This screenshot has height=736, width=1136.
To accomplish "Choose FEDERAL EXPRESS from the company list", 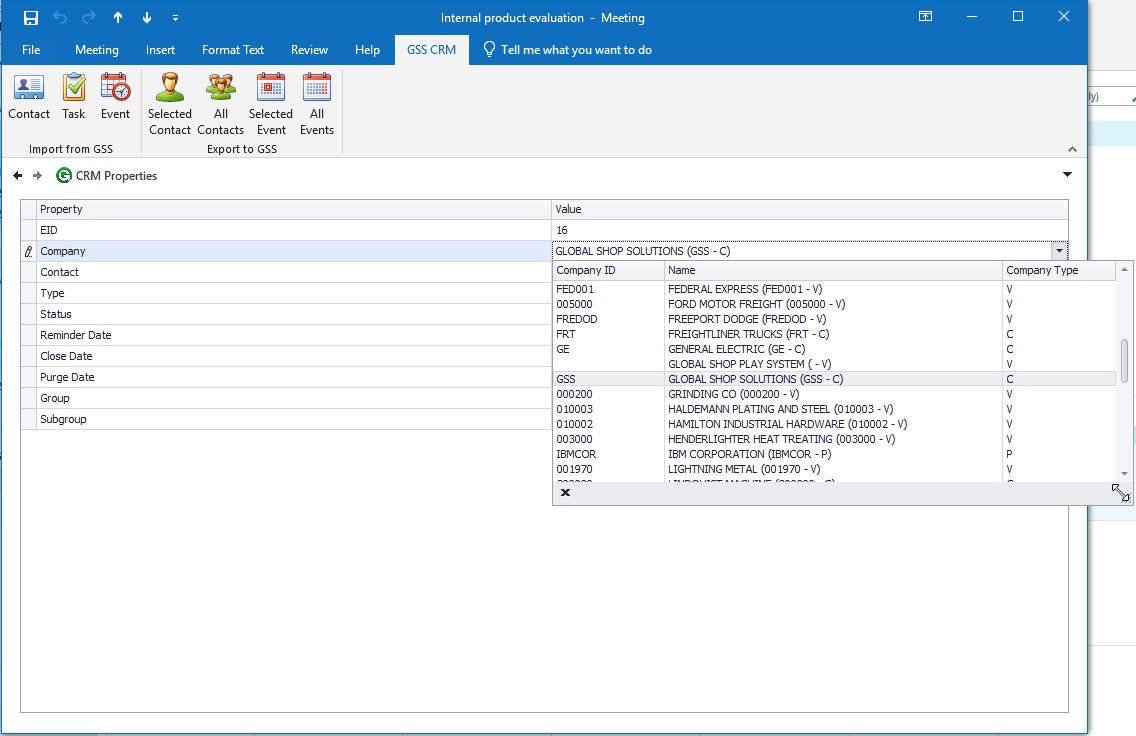I will 834,288.
